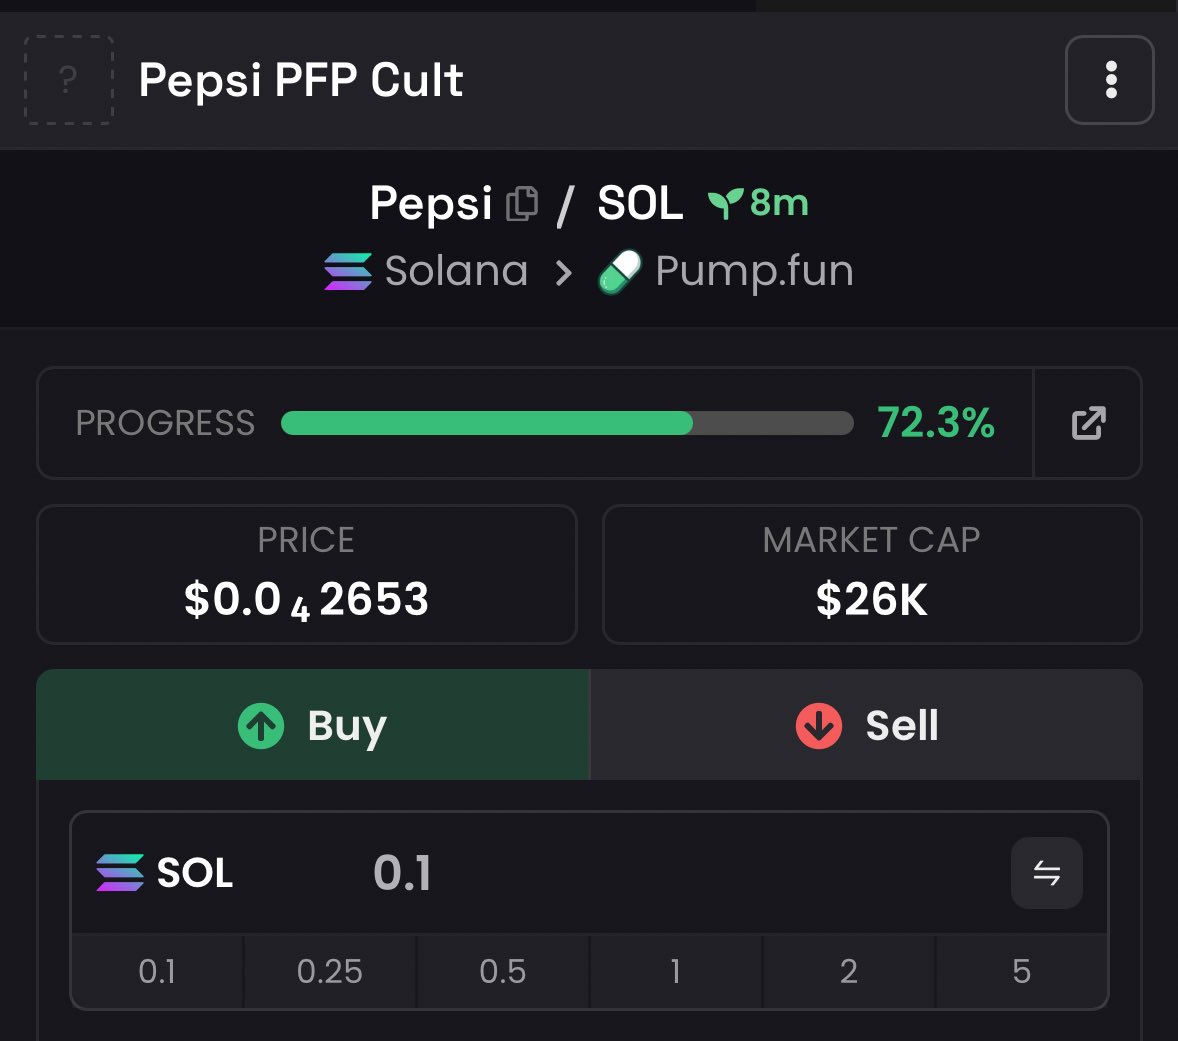Click the placeholder token image

tap(68, 80)
